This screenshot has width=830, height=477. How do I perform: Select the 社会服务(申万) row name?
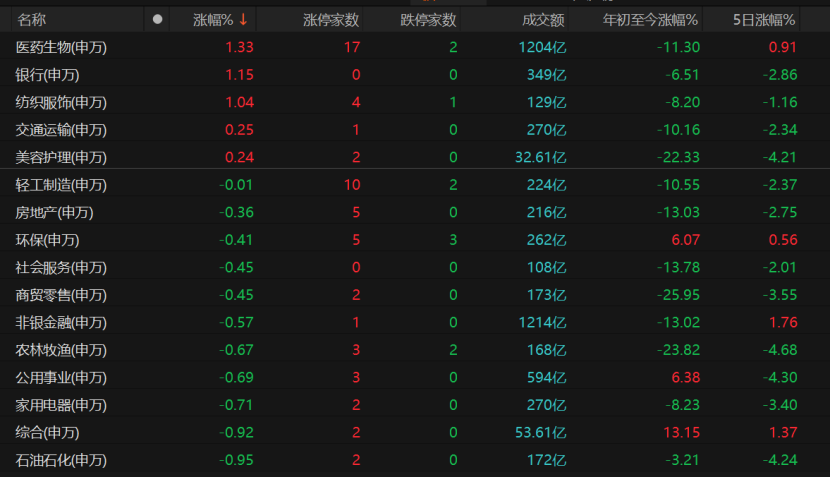point(61,268)
